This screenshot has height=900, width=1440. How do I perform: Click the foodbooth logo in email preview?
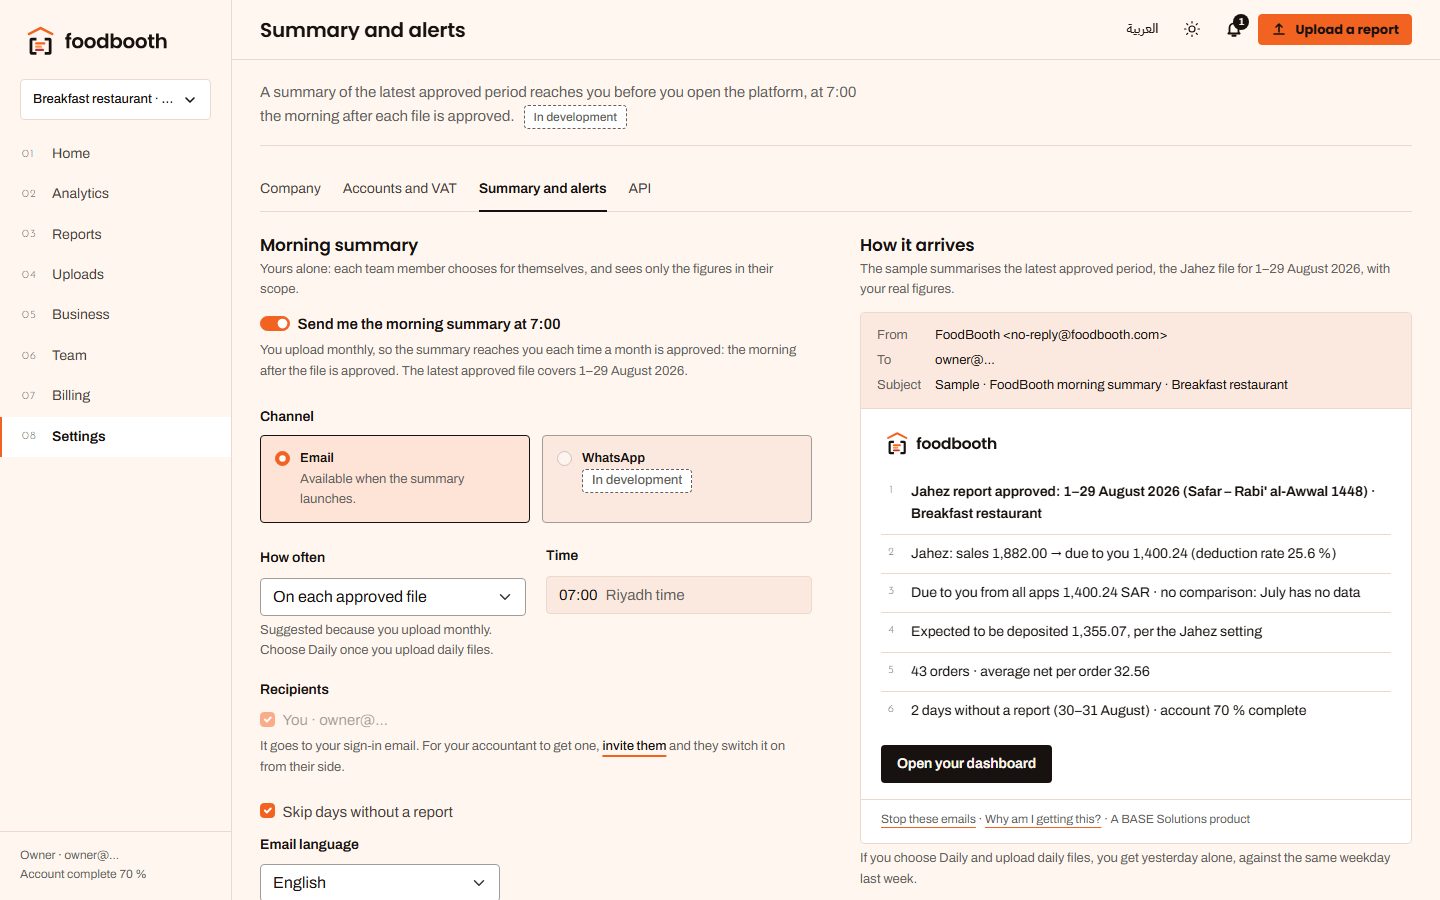(x=942, y=444)
